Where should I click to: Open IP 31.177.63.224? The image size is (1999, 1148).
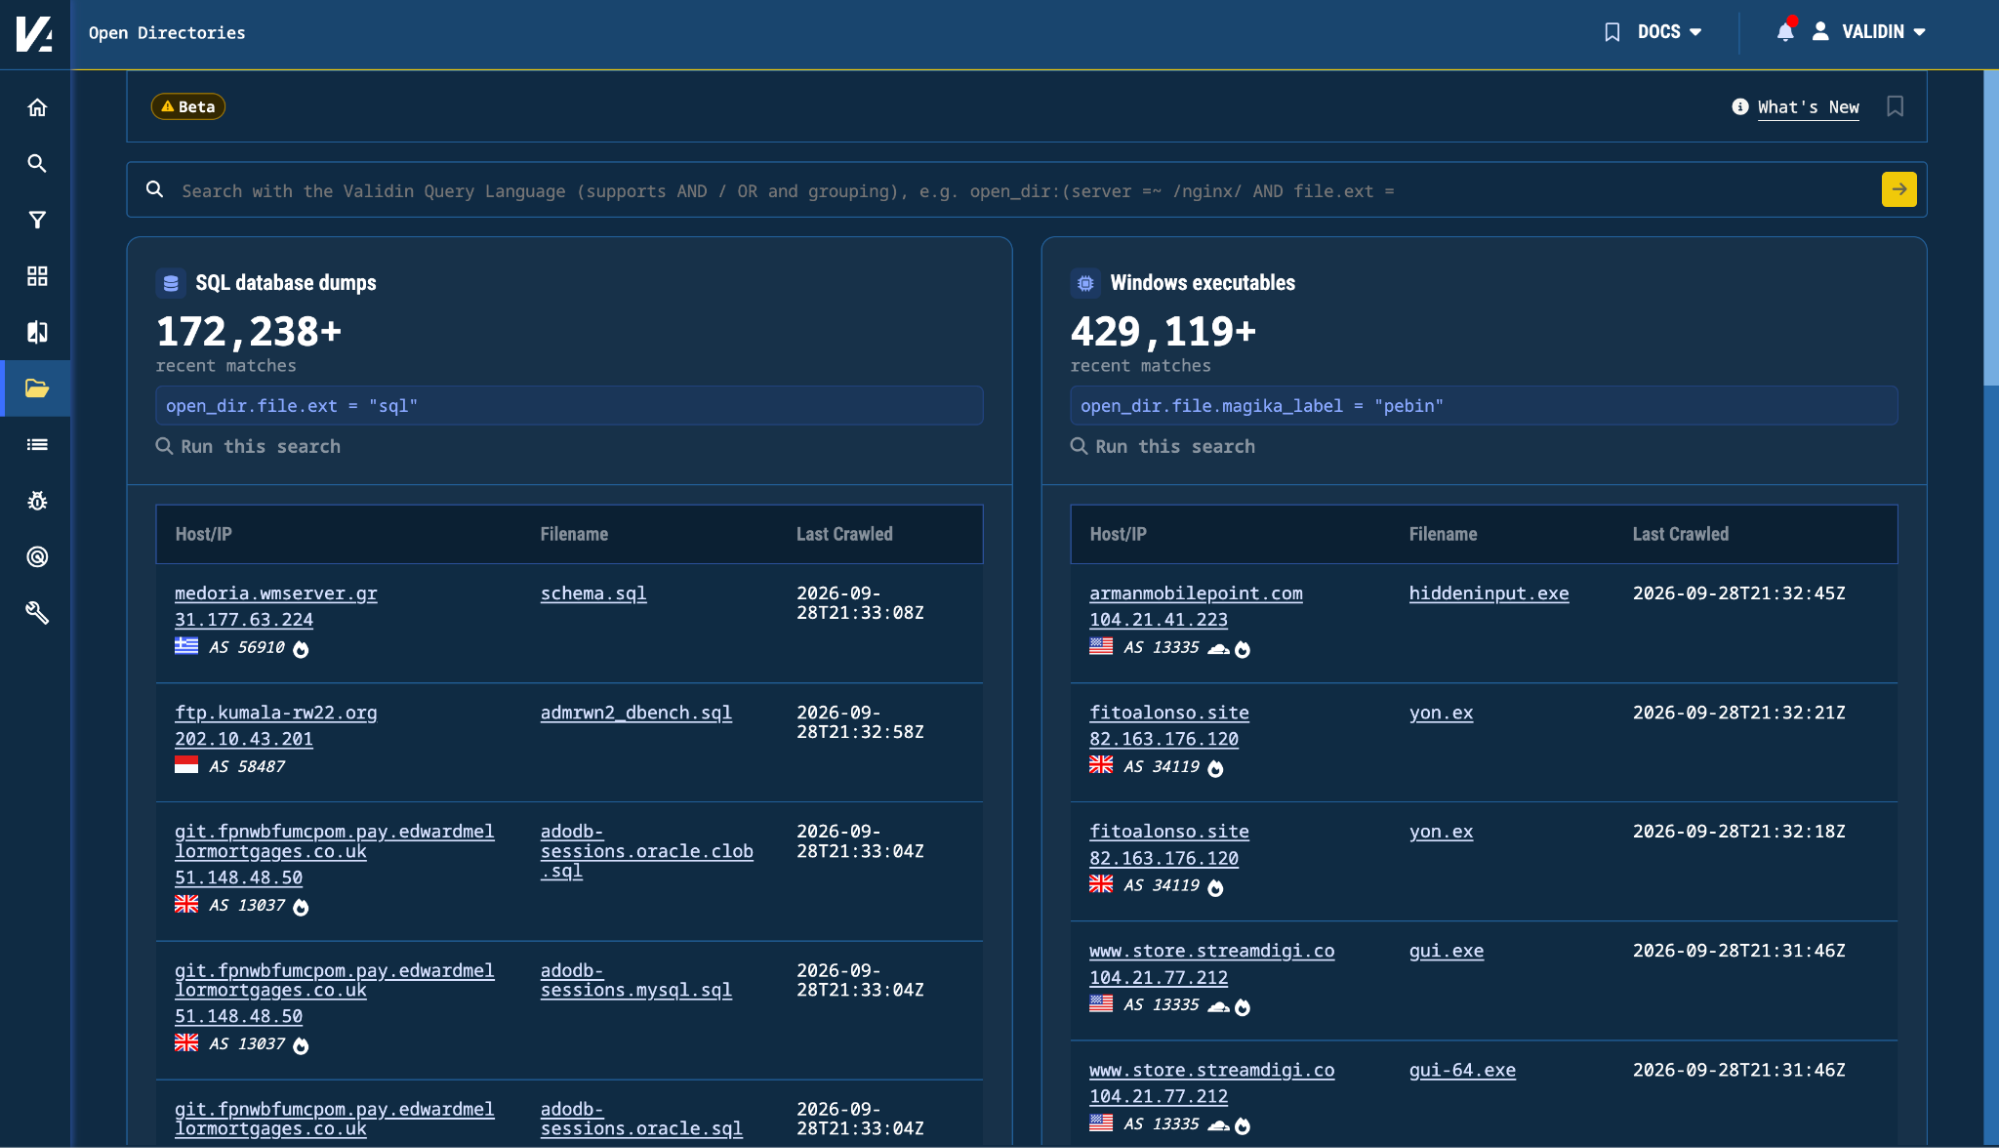pos(244,620)
